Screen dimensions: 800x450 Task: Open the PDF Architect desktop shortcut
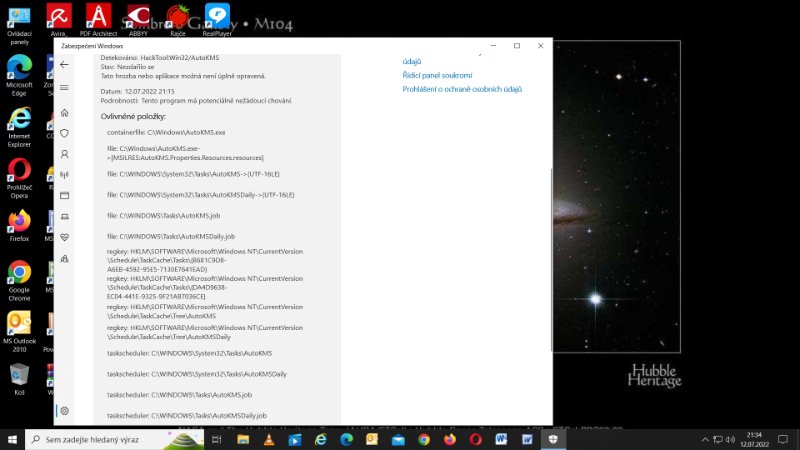point(98,20)
